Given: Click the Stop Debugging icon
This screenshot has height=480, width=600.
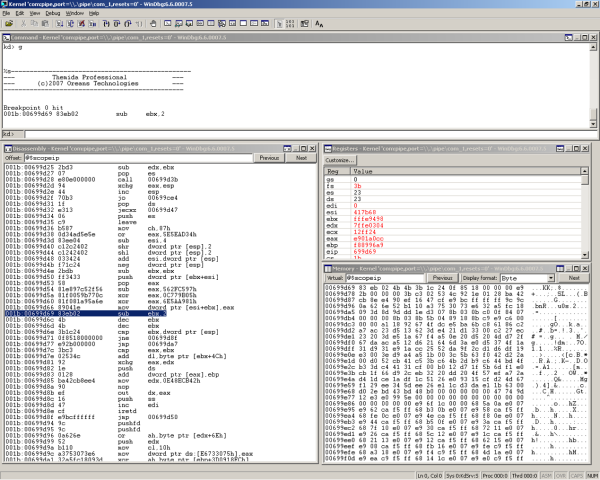Looking at the screenshot, I should click(x=81, y=24).
